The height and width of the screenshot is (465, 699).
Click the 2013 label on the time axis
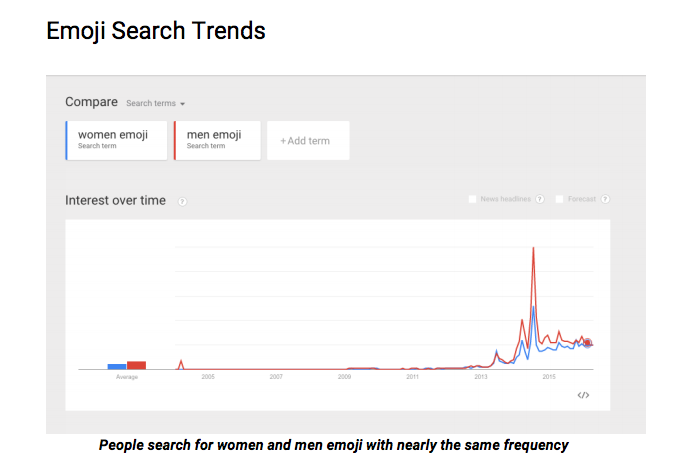tap(481, 377)
